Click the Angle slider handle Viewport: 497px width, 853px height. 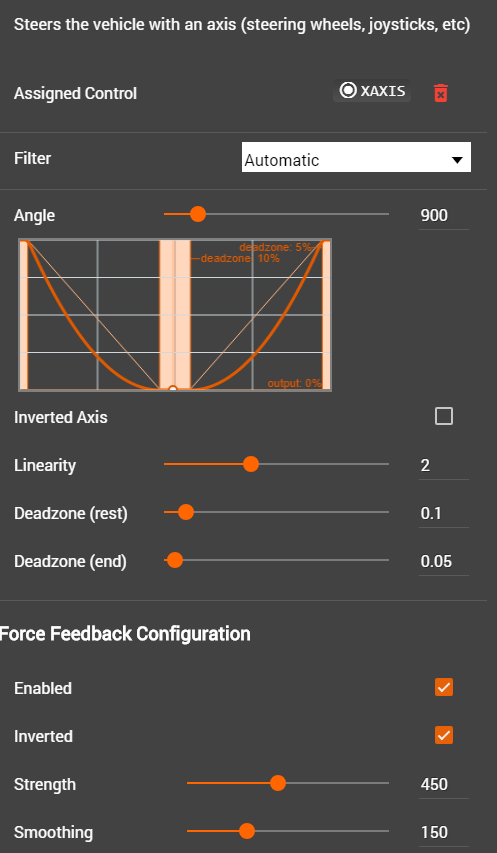tap(198, 214)
